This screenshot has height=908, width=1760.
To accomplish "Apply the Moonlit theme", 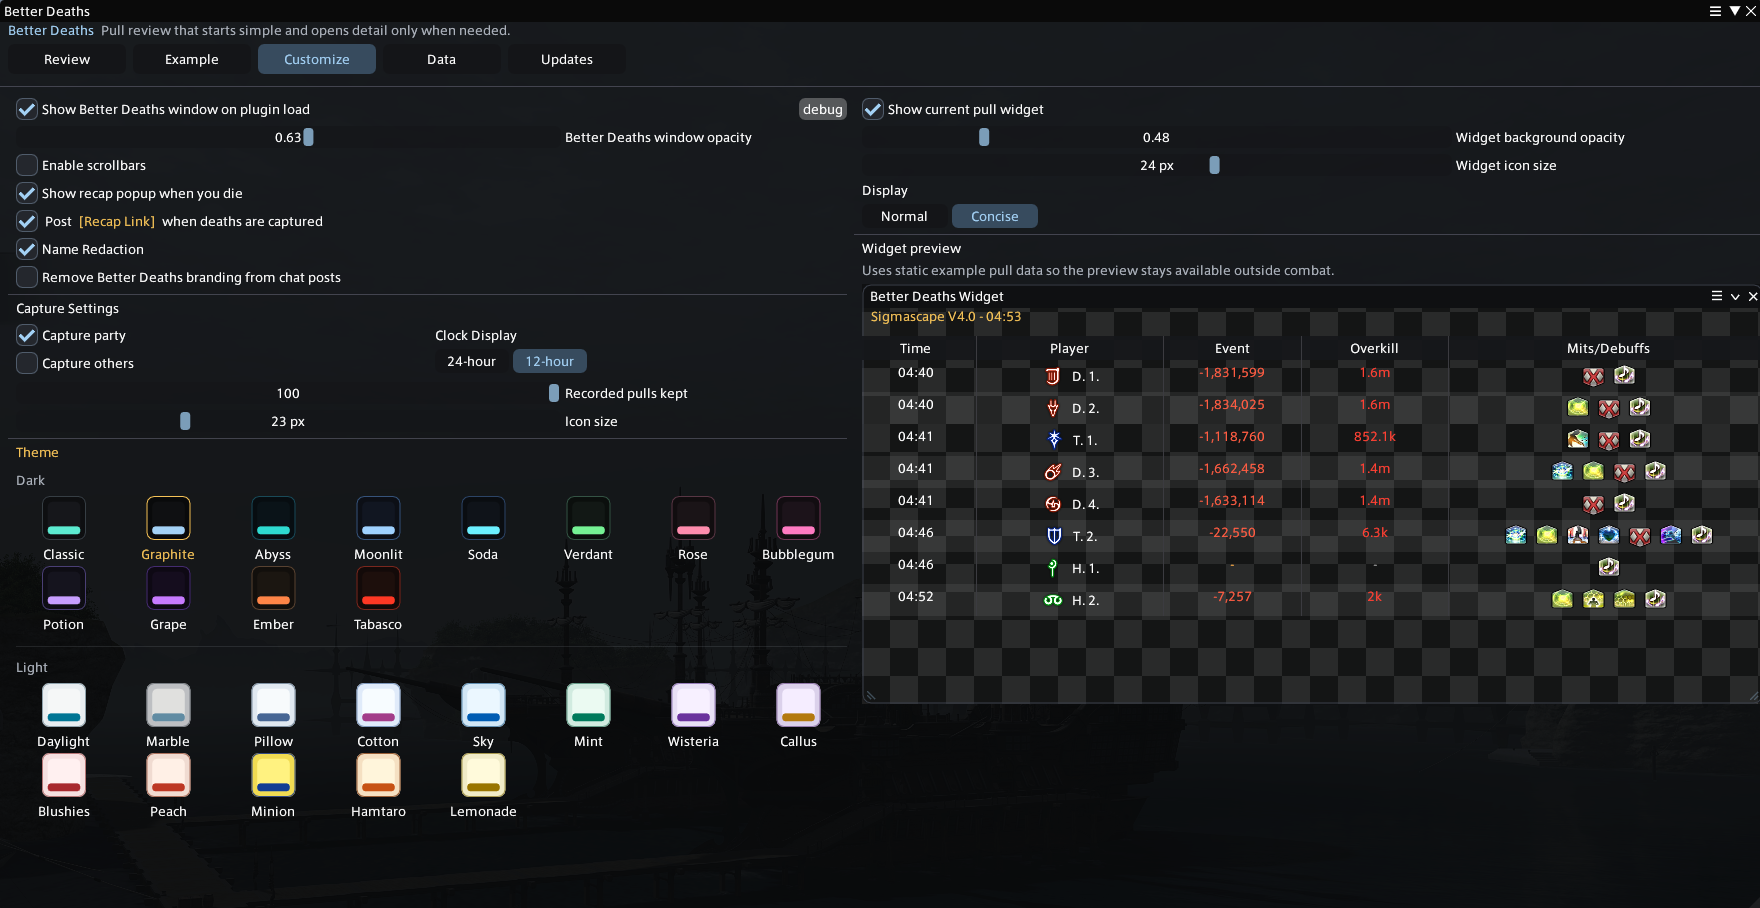I will (x=378, y=518).
